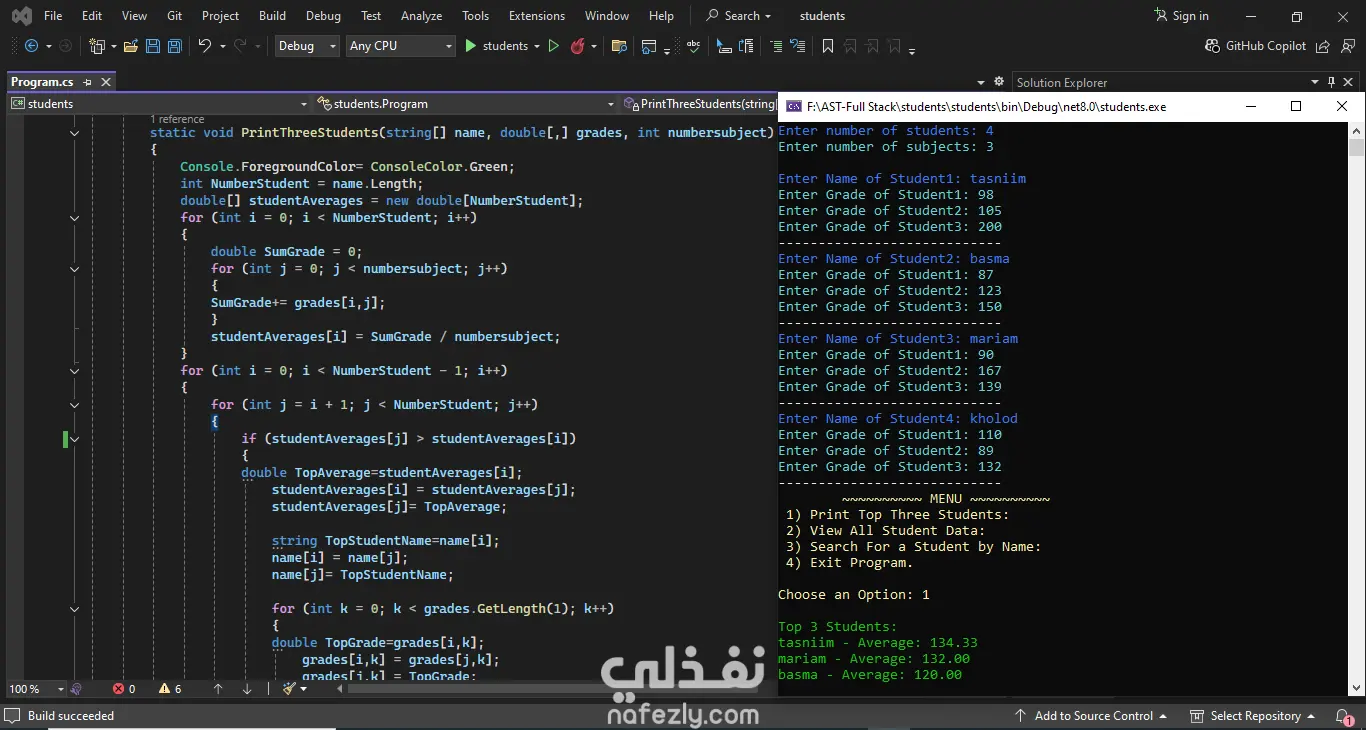
Task: Pin the Program.cs tab
Action: (88, 82)
